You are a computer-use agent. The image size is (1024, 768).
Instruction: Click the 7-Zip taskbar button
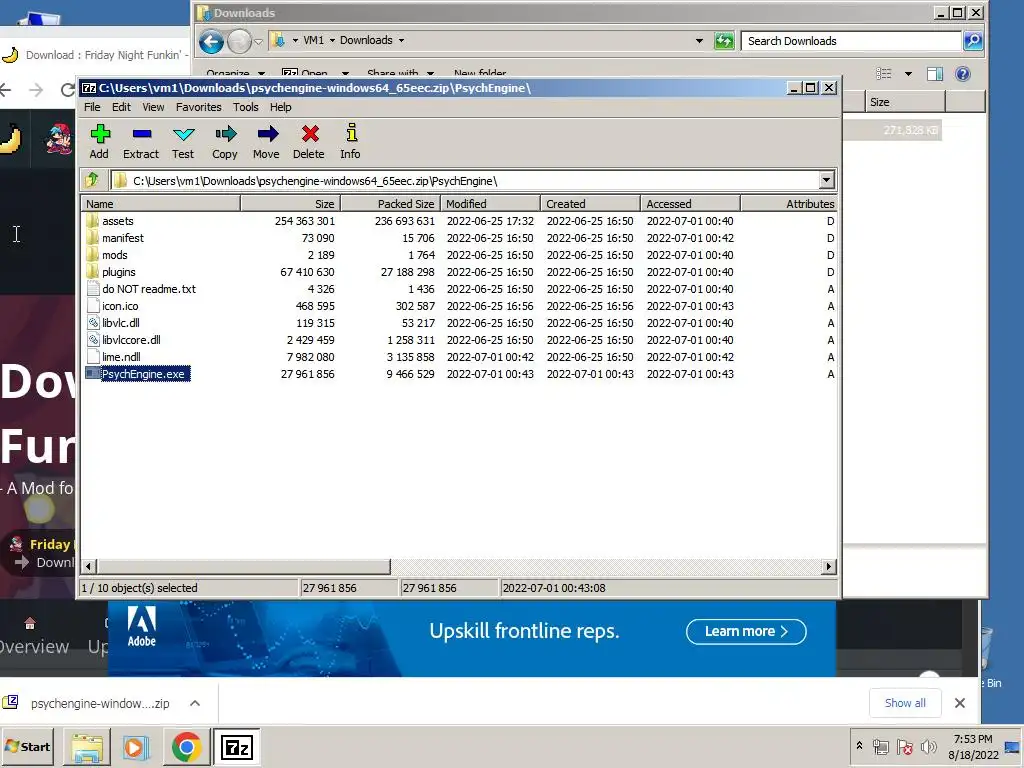[x=236, y=747]
